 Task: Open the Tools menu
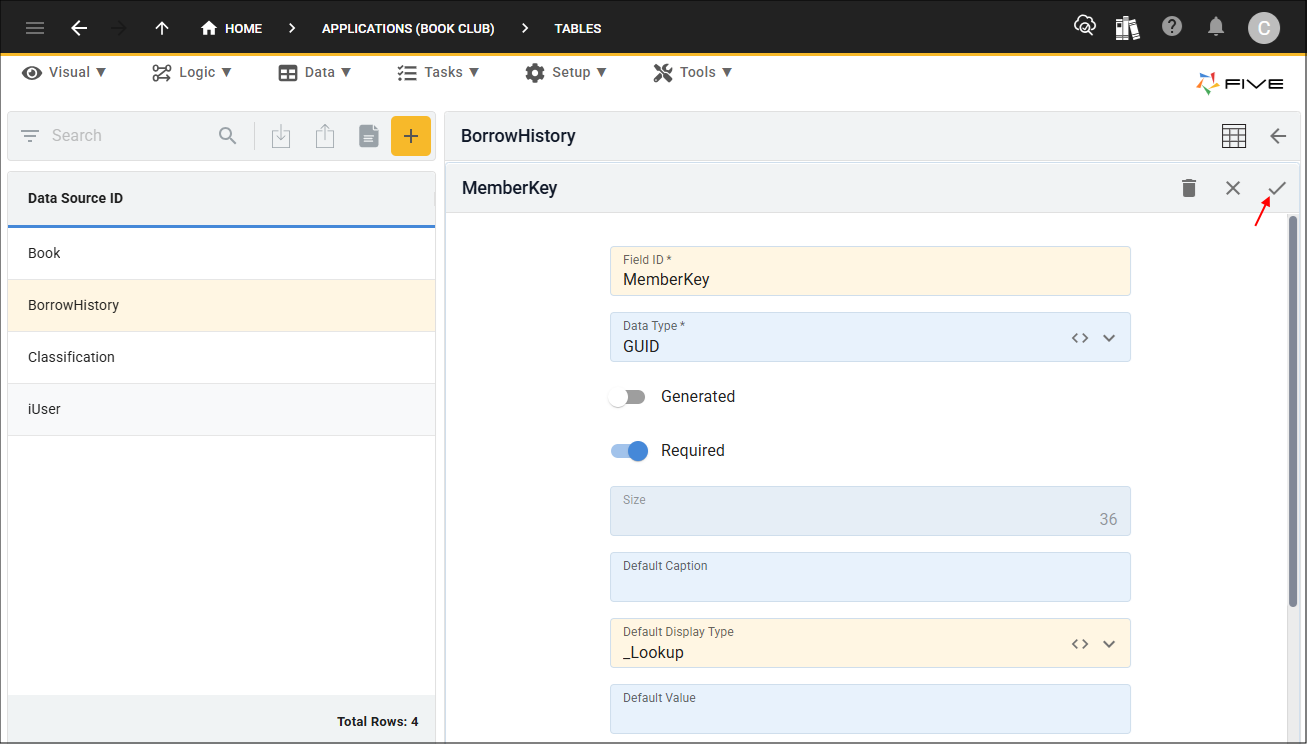[x=693, y=72]
